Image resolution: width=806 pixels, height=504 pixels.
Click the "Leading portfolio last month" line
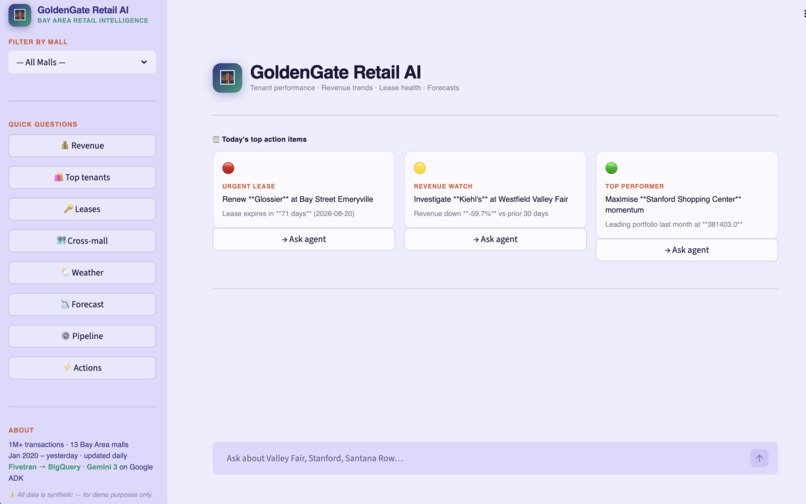[674, 224]
